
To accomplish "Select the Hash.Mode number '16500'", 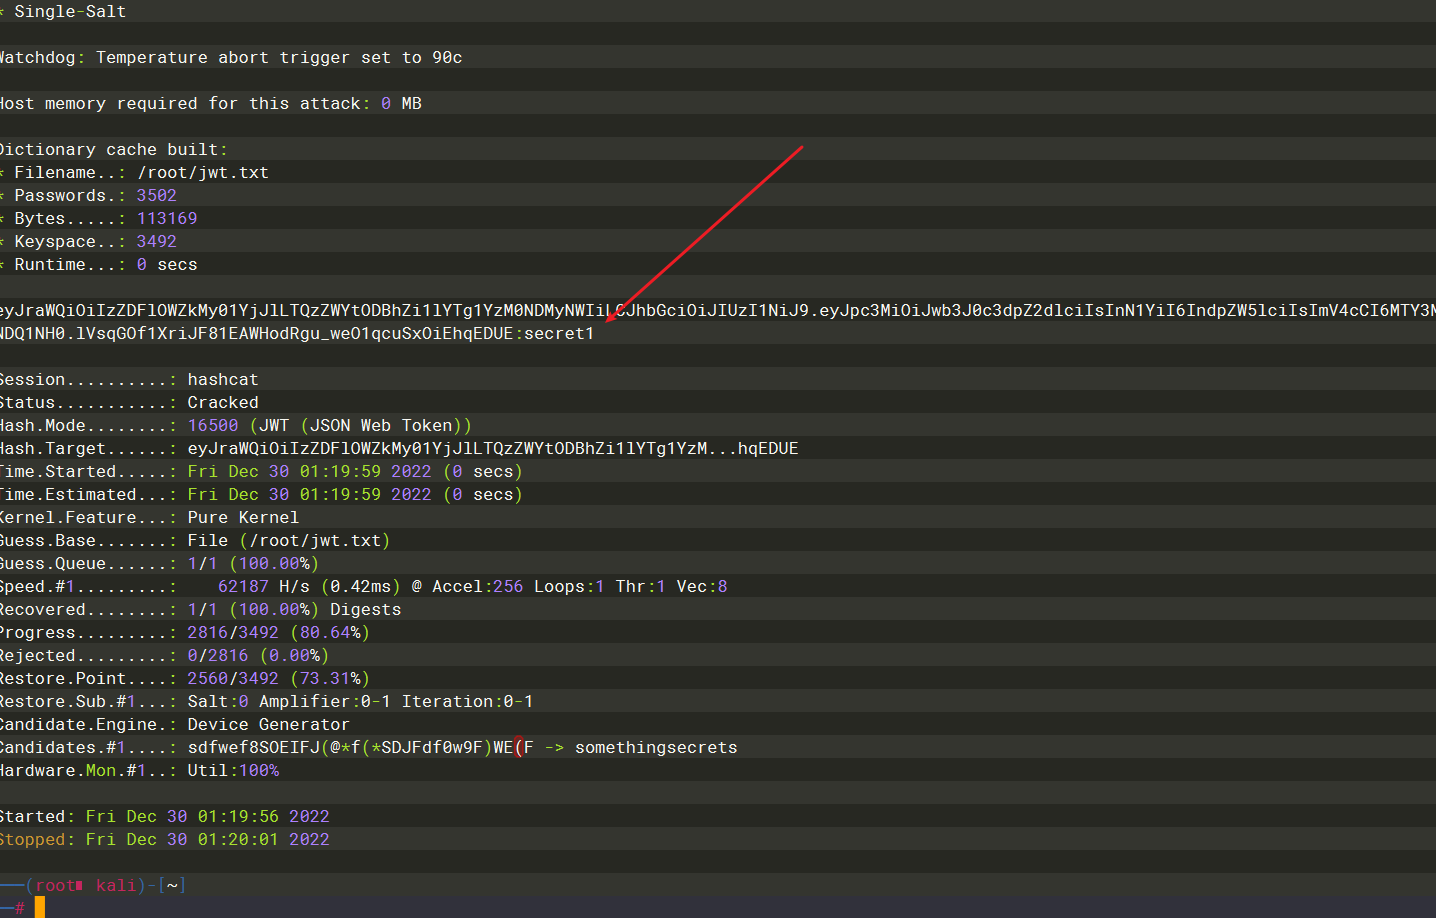I will 213,426.
